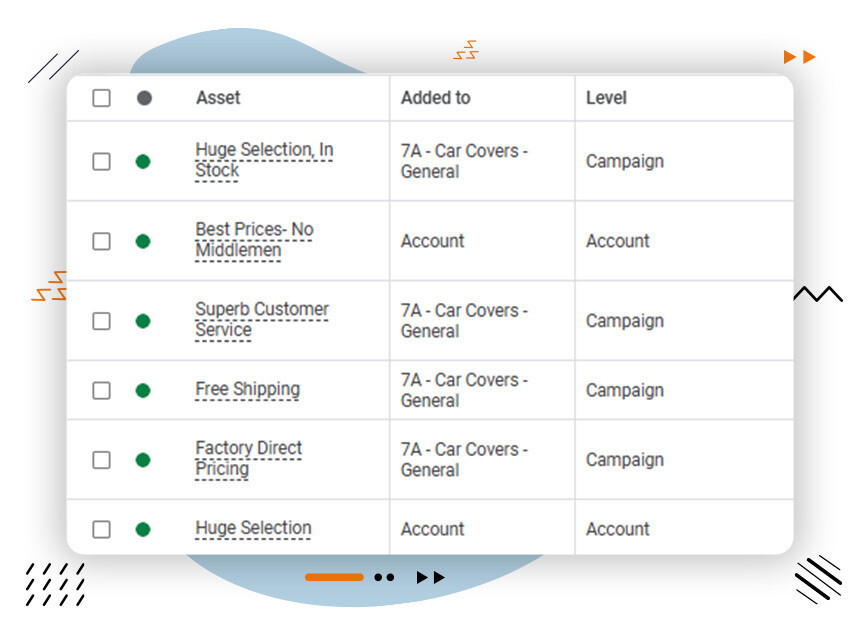Check the box beside Best Prices- No Middlemen
Screen dimensions: 860x628
coord(101,241)
